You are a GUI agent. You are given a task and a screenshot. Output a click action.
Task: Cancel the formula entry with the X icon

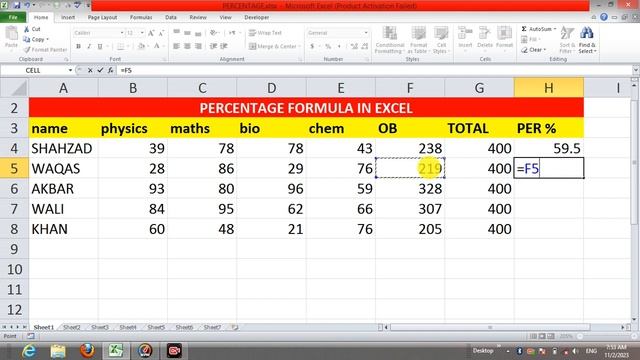90,70
